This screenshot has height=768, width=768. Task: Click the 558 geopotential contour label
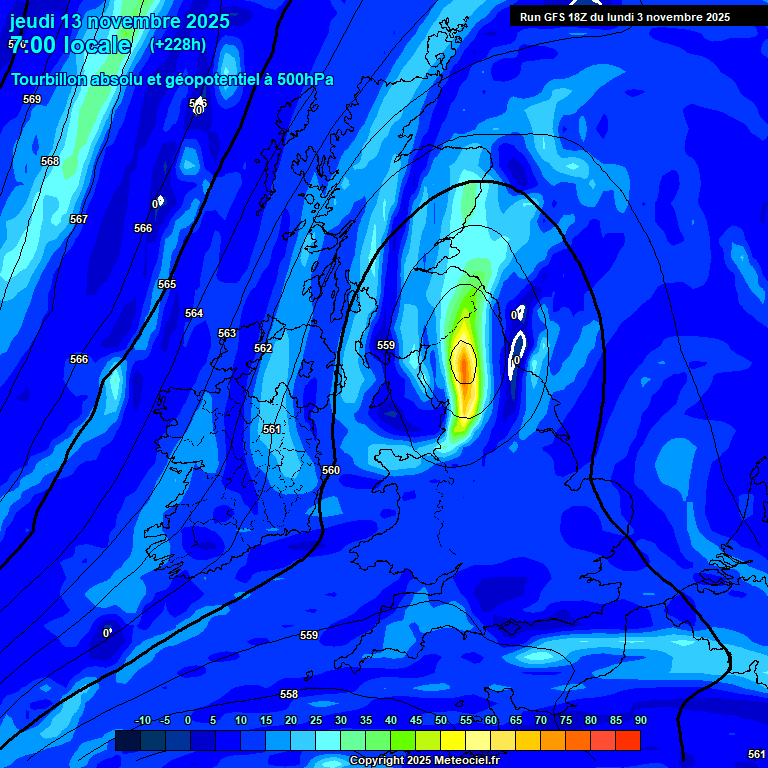tap(289, 694)
